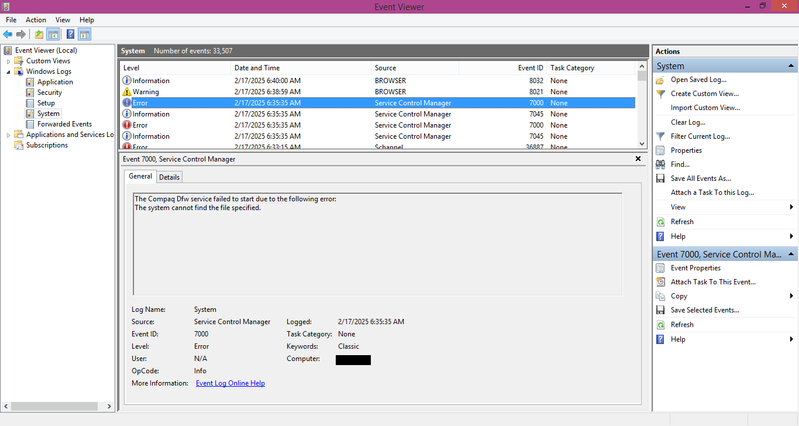Click the Forward arrow toolbar icon
Image resolution: width=799 pixels, height=426 pixels.
(21, 34)
